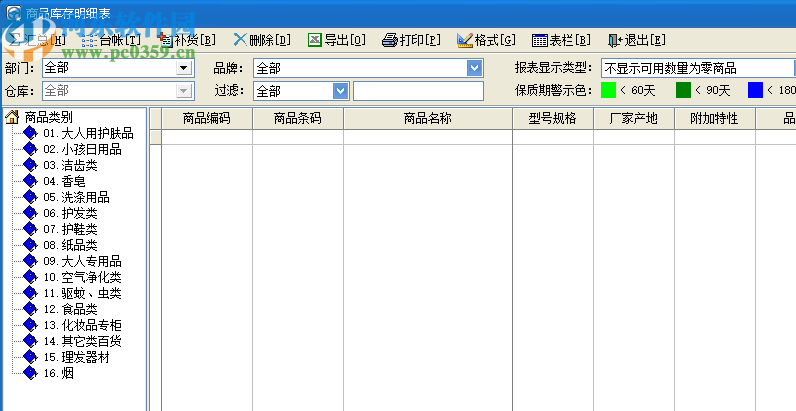Click the blue X delete icon

240,40
